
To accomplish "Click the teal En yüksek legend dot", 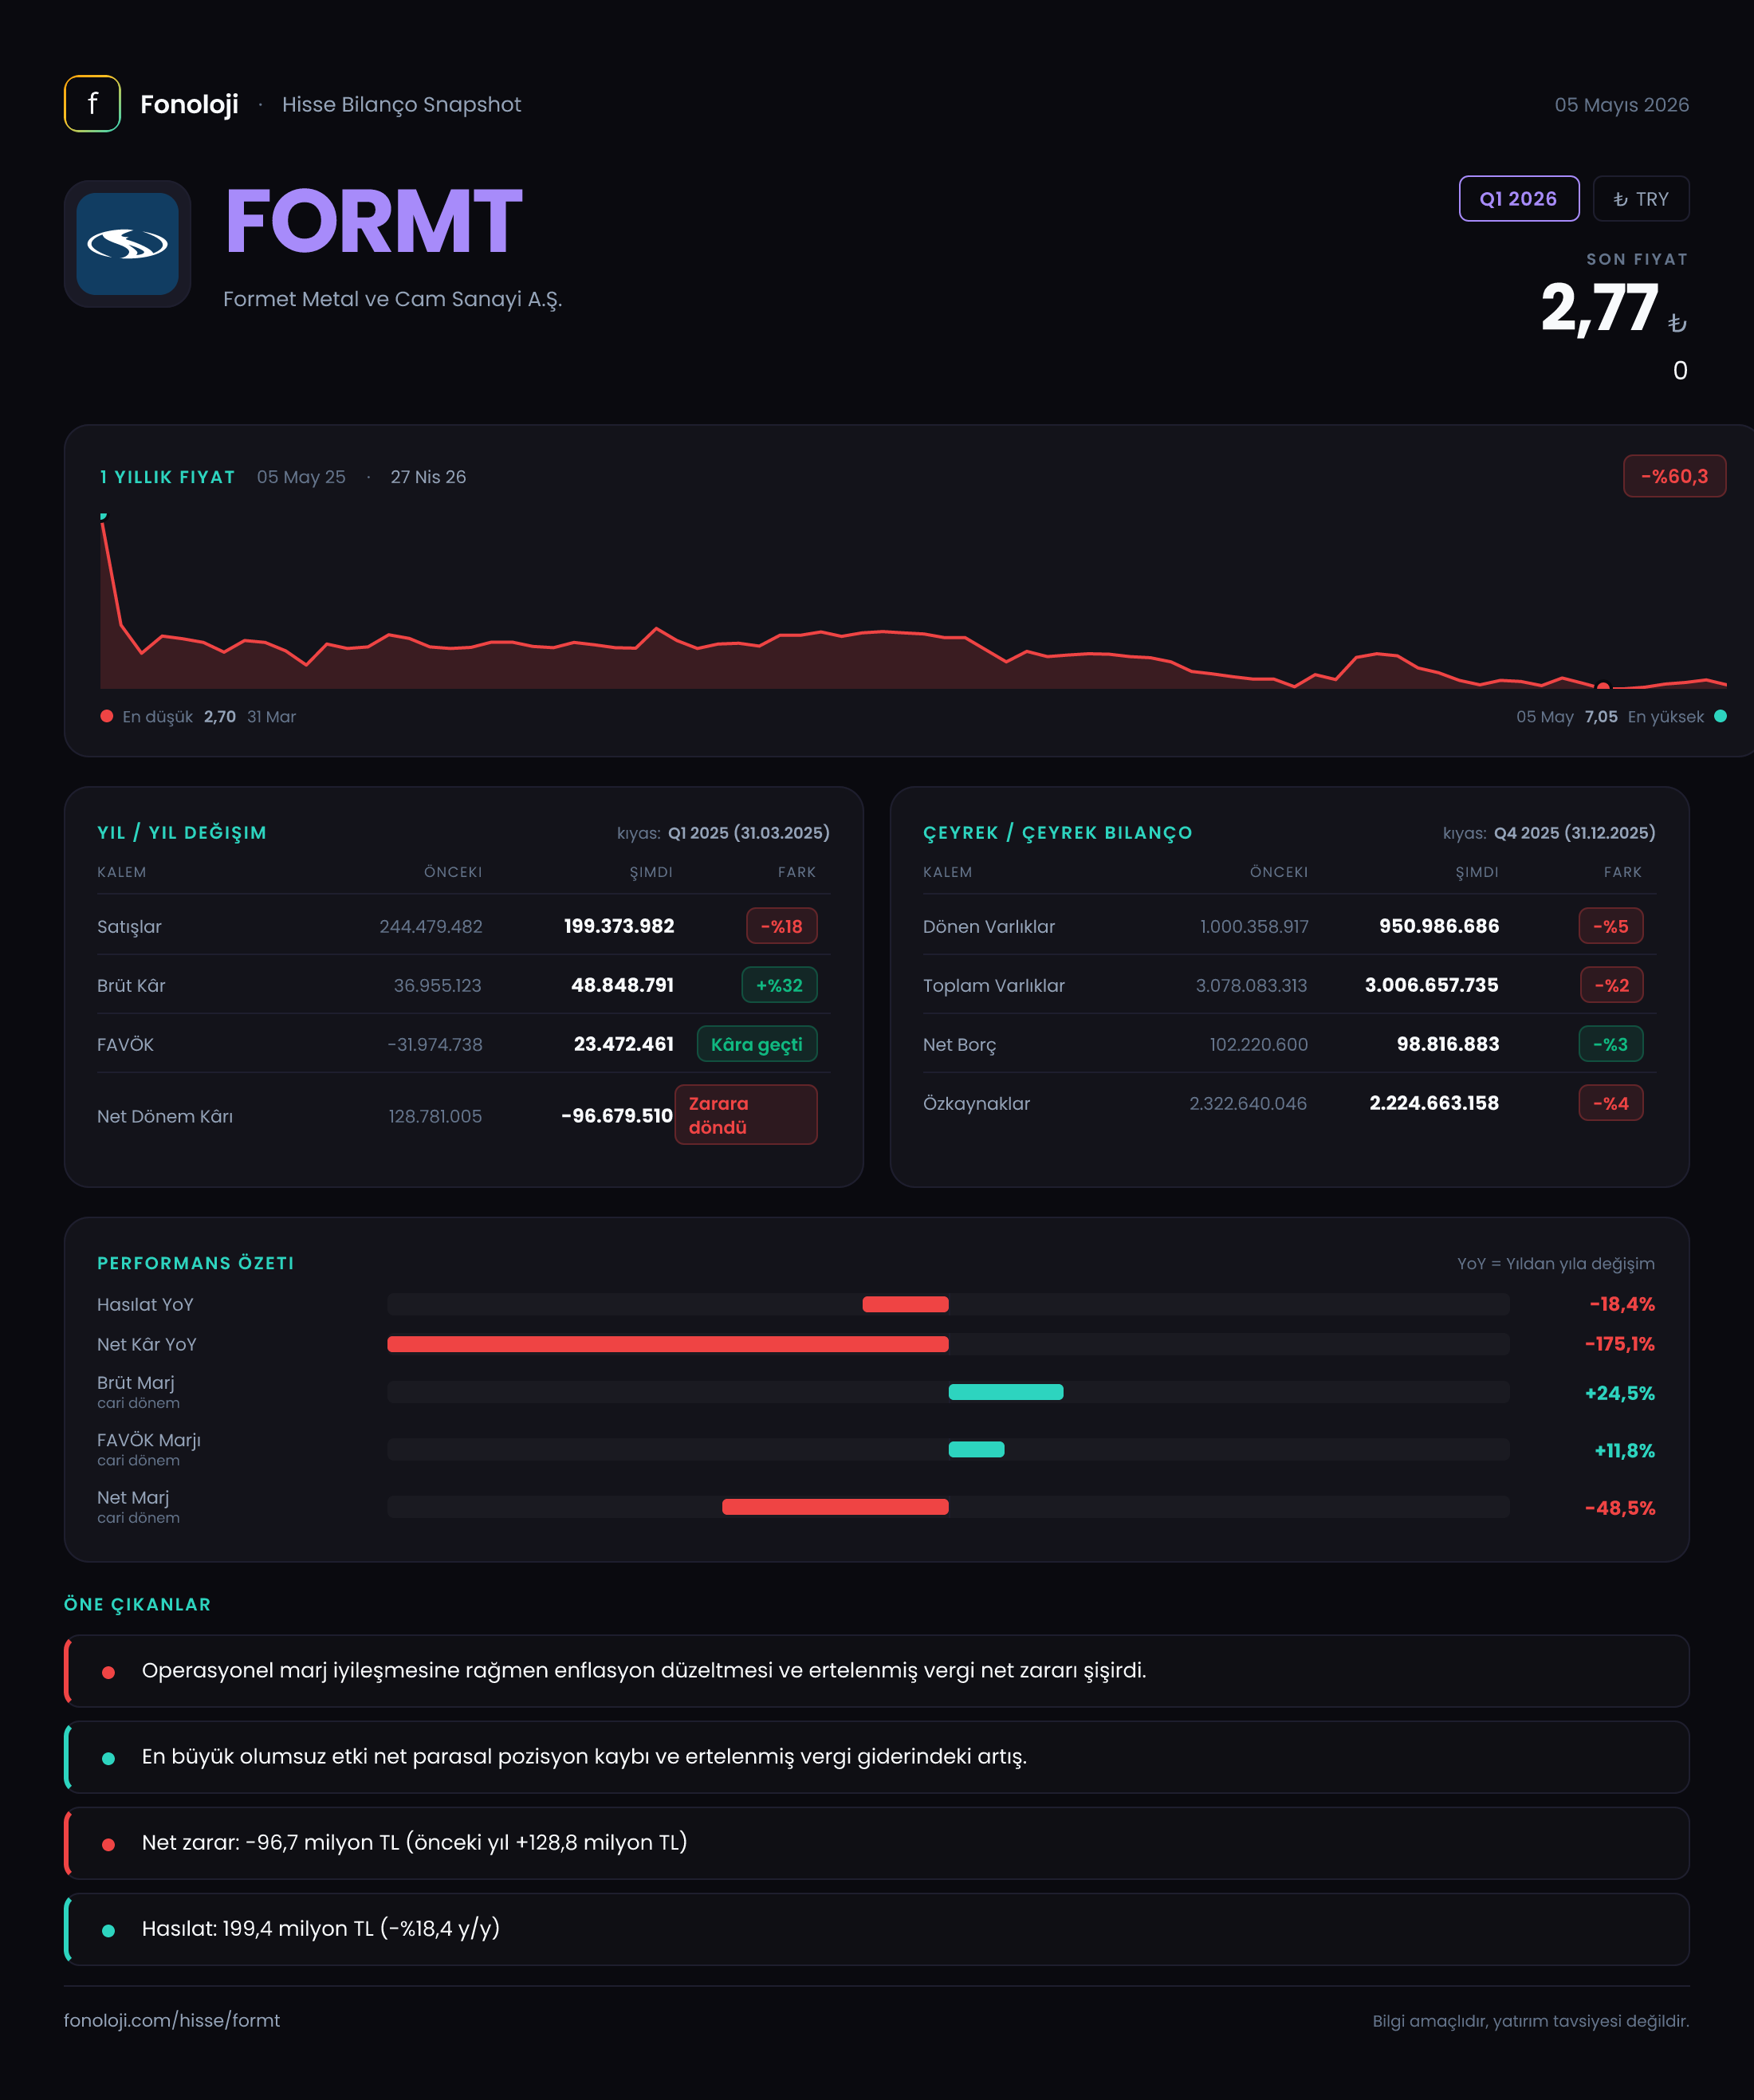I will 1720,716.
